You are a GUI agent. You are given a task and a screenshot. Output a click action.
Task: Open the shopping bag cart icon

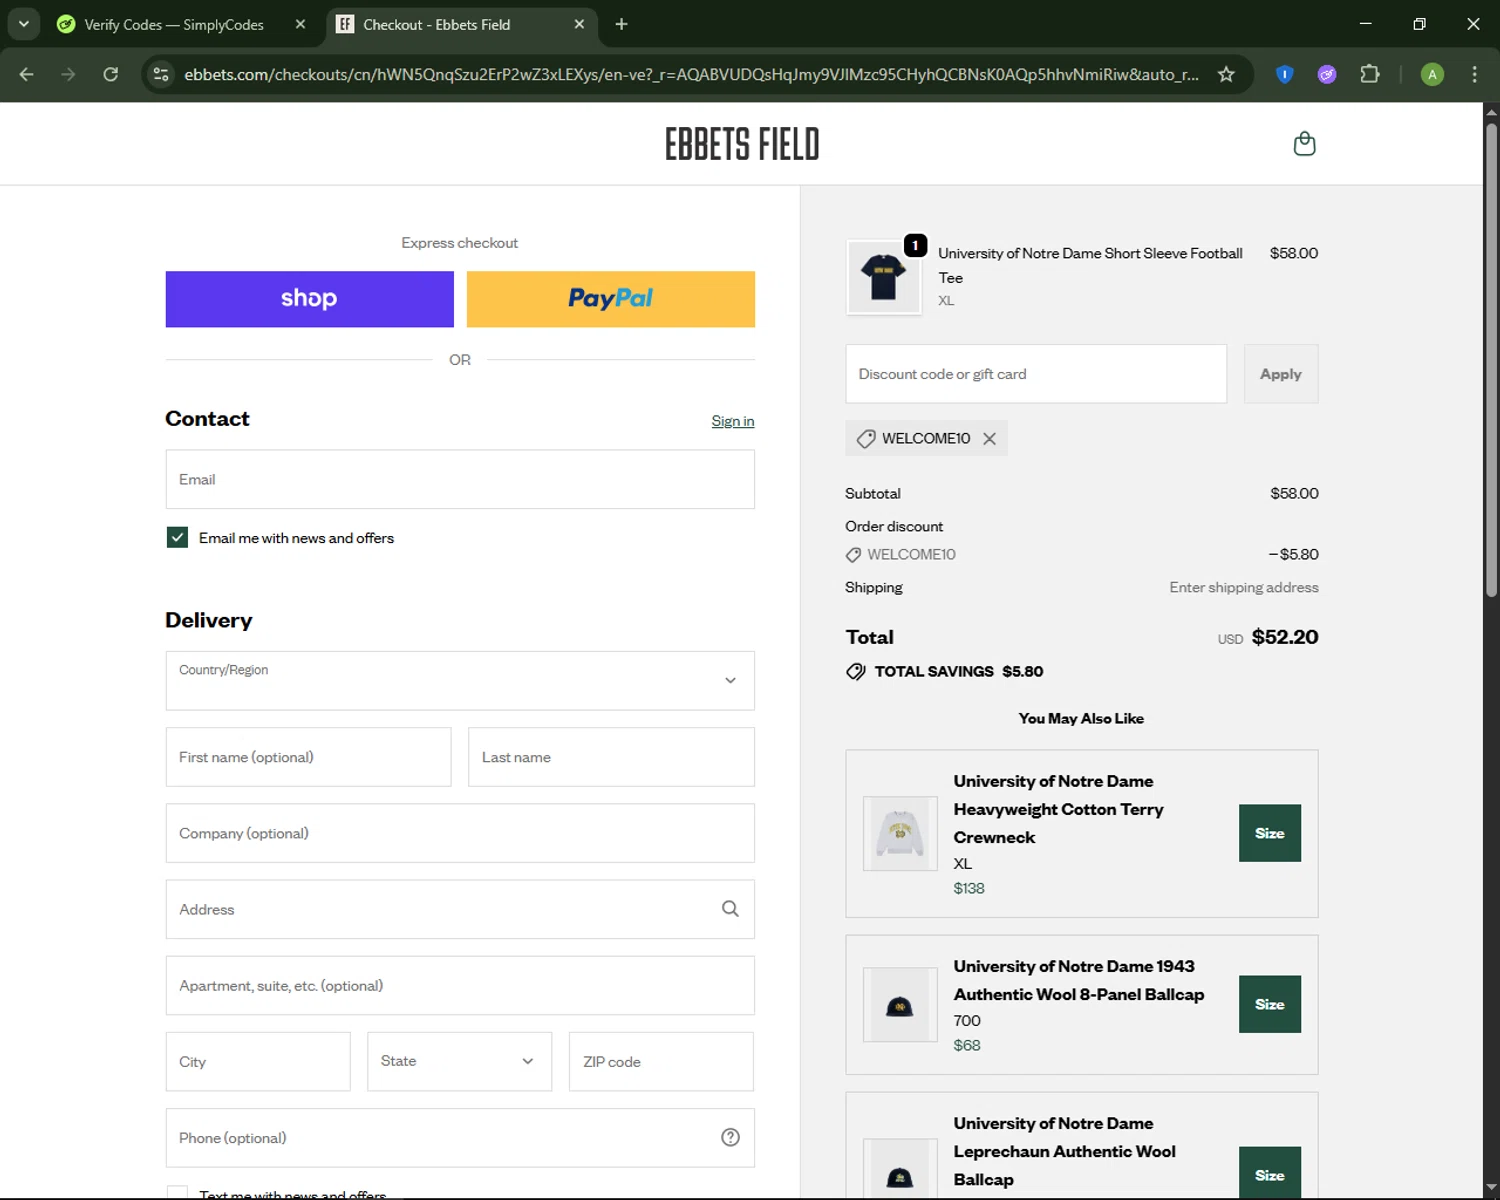pos(1304,144)
